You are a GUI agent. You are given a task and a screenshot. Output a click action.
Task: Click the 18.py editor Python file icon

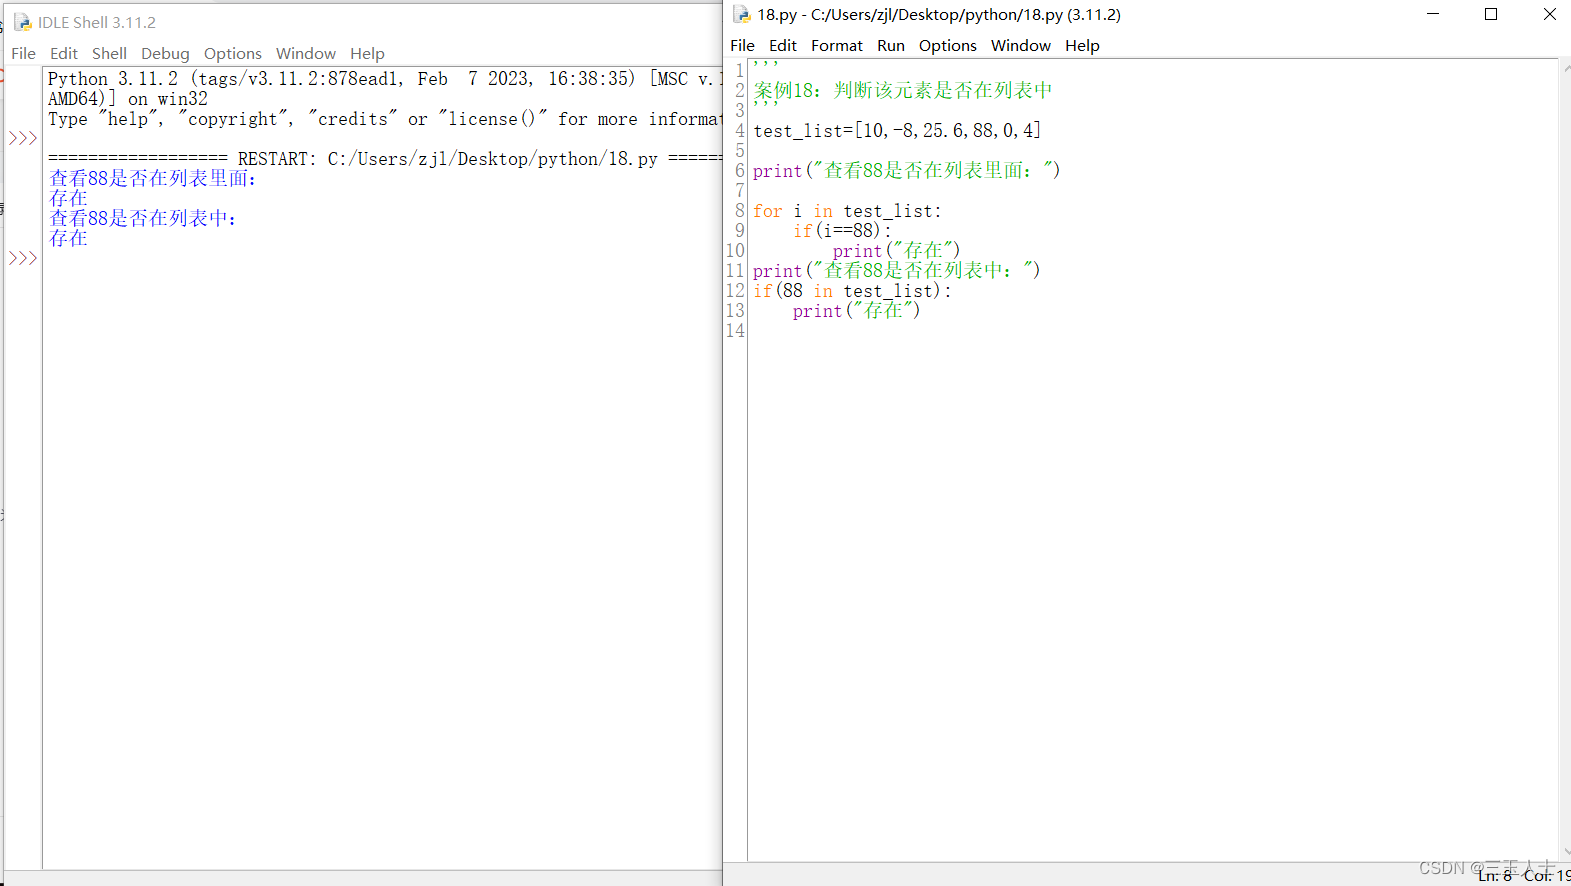[741, 14]
